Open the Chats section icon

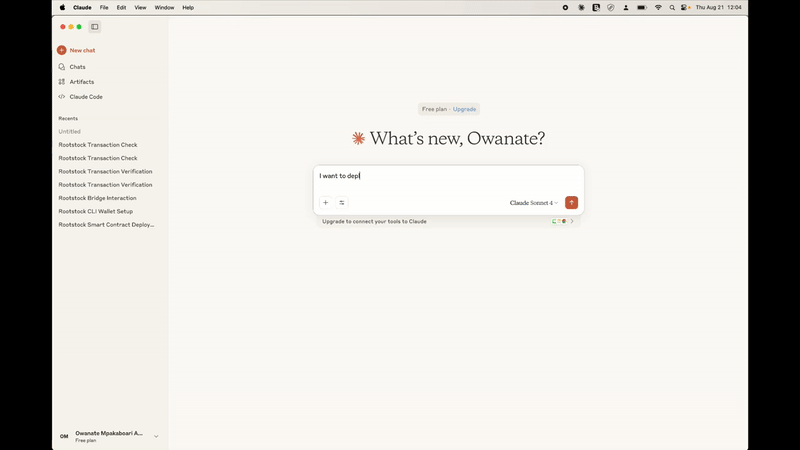(x=62, y=67)
